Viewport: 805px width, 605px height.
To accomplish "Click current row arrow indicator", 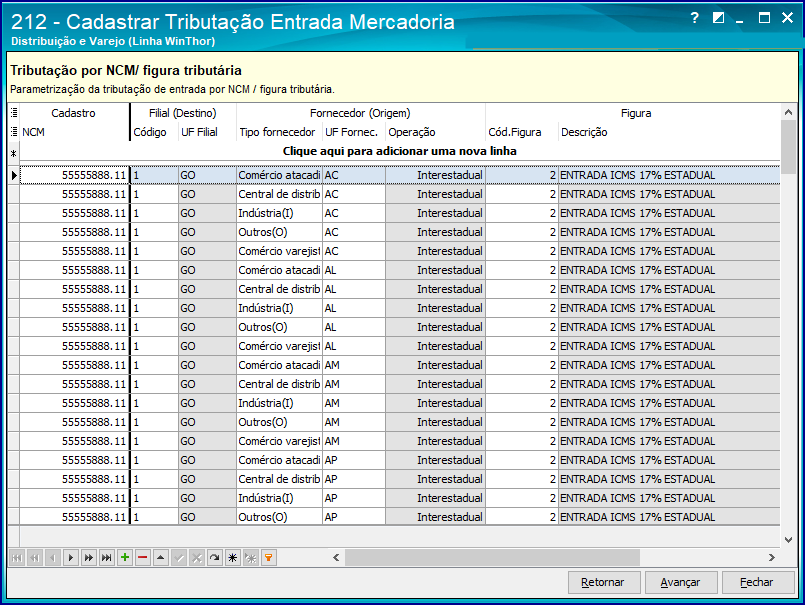I will [x=14, y=175].
